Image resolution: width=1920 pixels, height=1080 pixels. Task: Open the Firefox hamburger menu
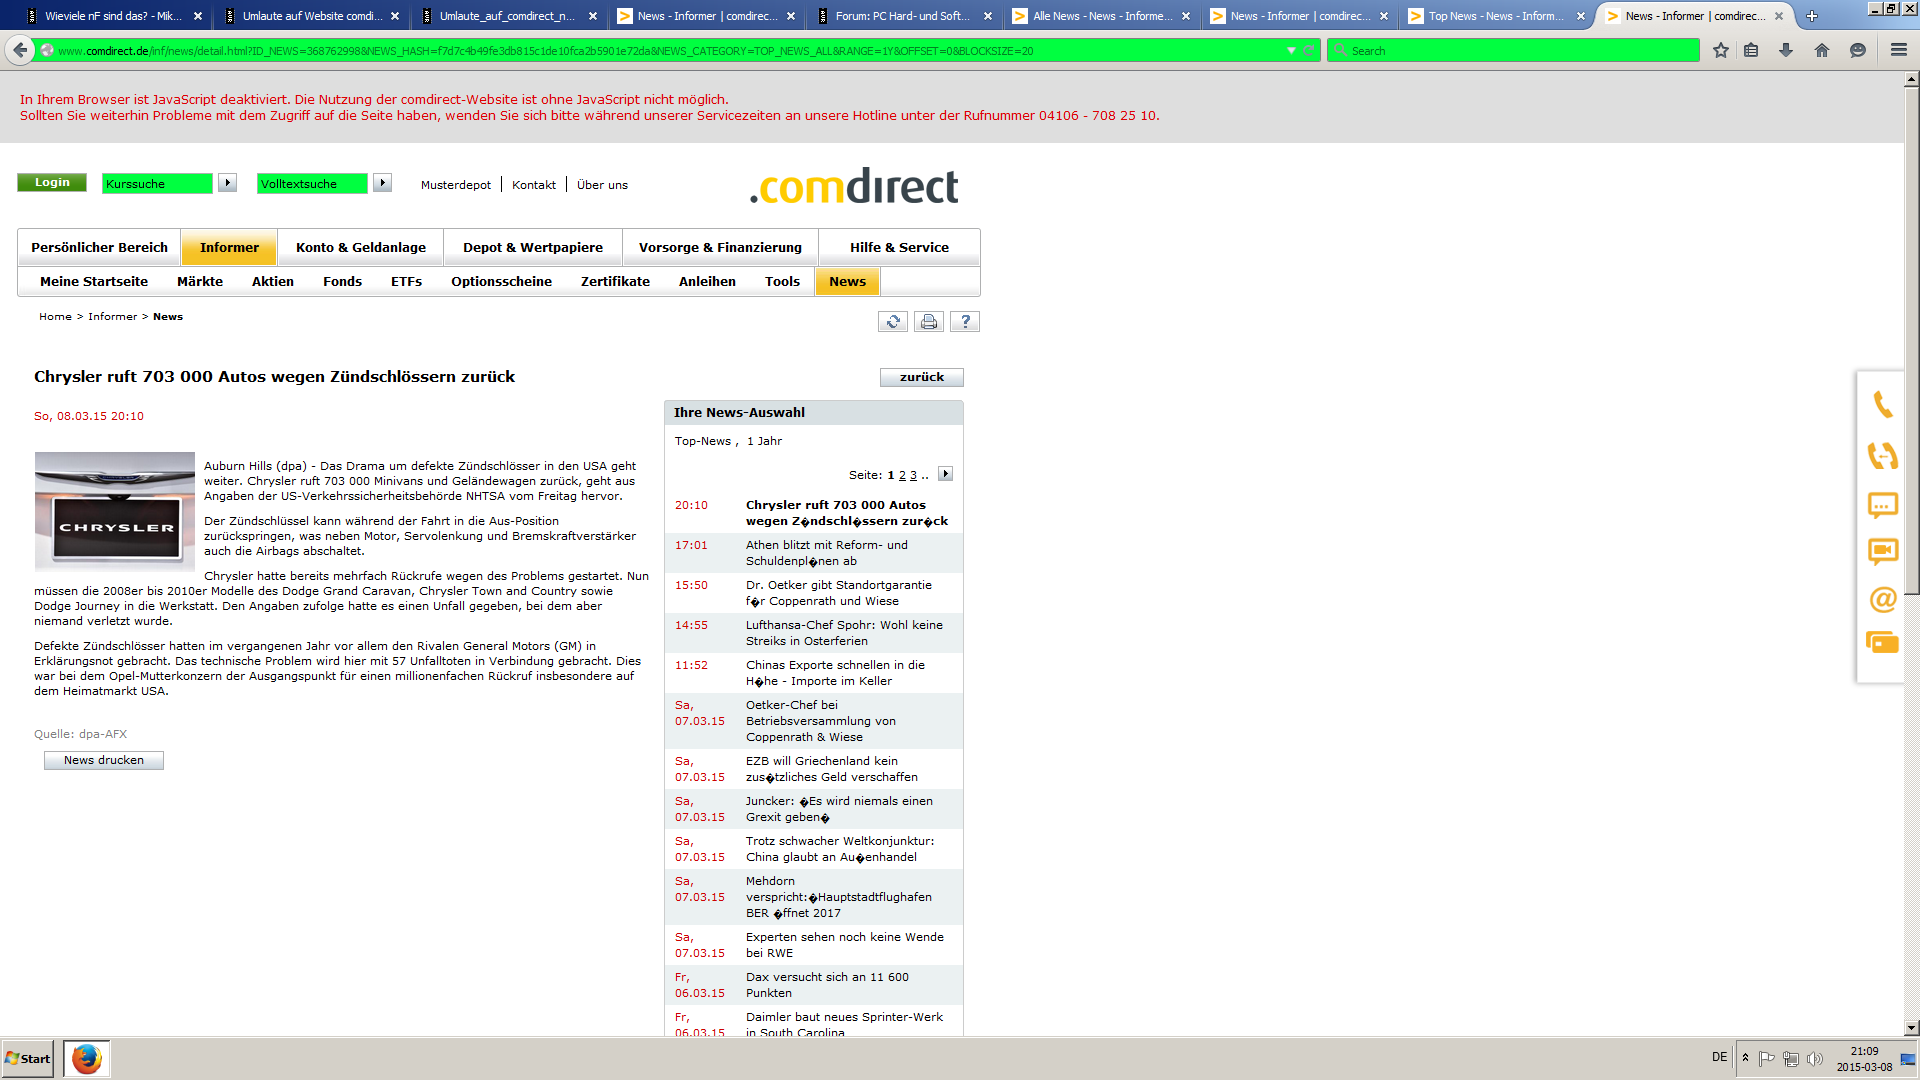pyautogui.click(x=1899, y=50)
